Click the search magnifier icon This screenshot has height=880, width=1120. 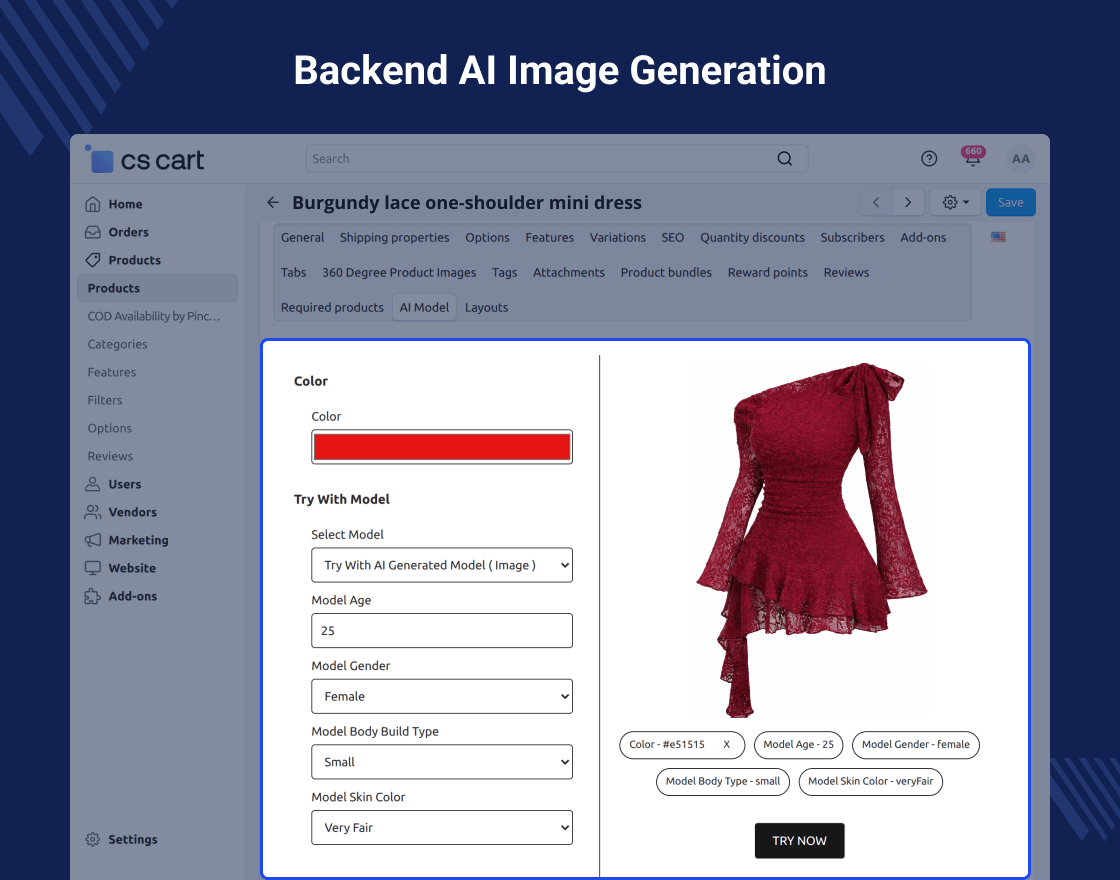785,159
